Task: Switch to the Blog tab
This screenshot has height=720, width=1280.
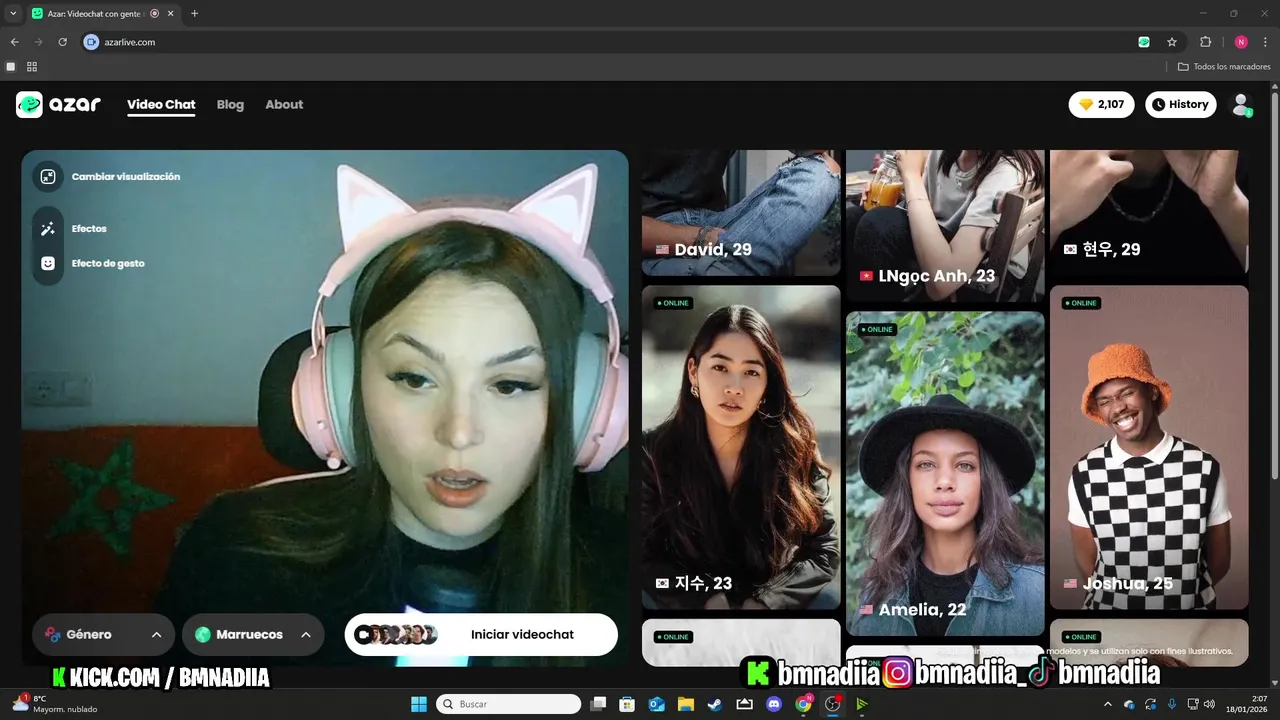Action: (x=230, y=105)
